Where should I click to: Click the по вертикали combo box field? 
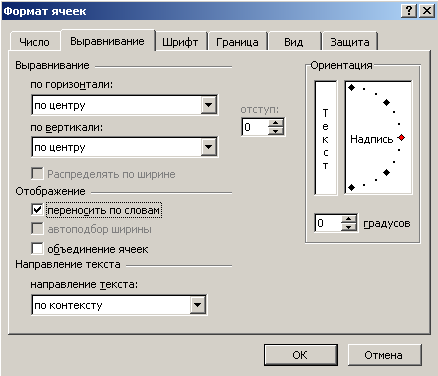[125, 147]
